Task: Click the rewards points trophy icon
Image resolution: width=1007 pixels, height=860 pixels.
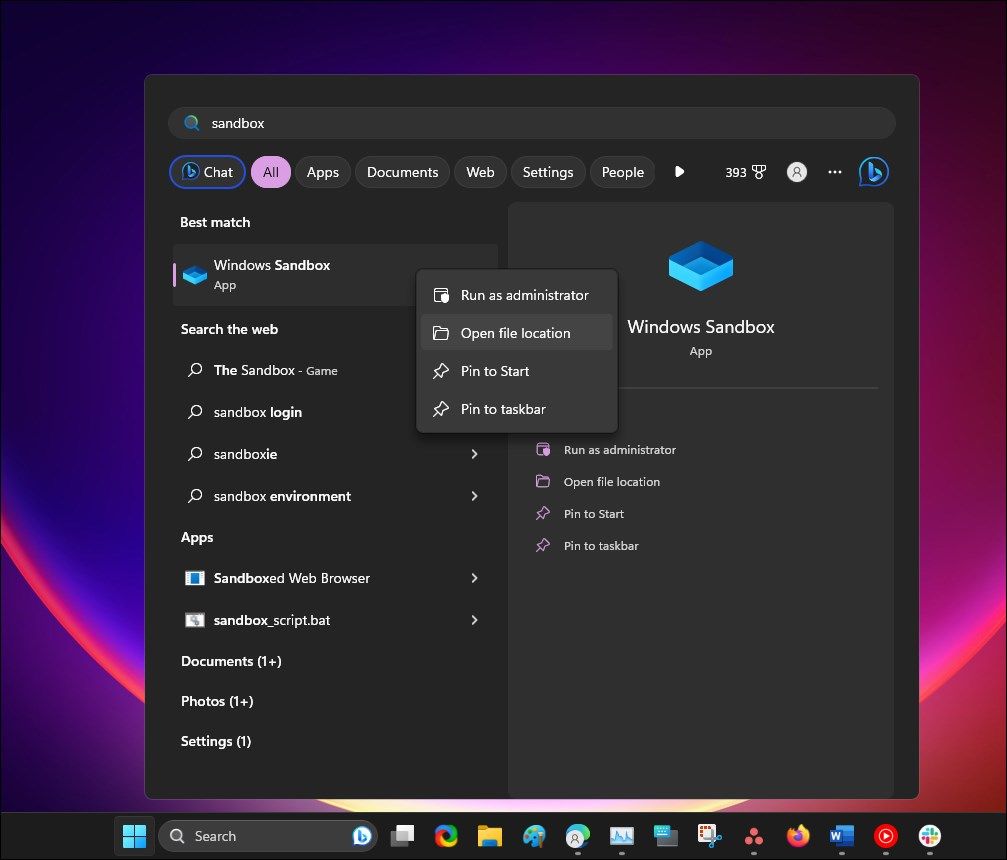Action: (759, 172)
